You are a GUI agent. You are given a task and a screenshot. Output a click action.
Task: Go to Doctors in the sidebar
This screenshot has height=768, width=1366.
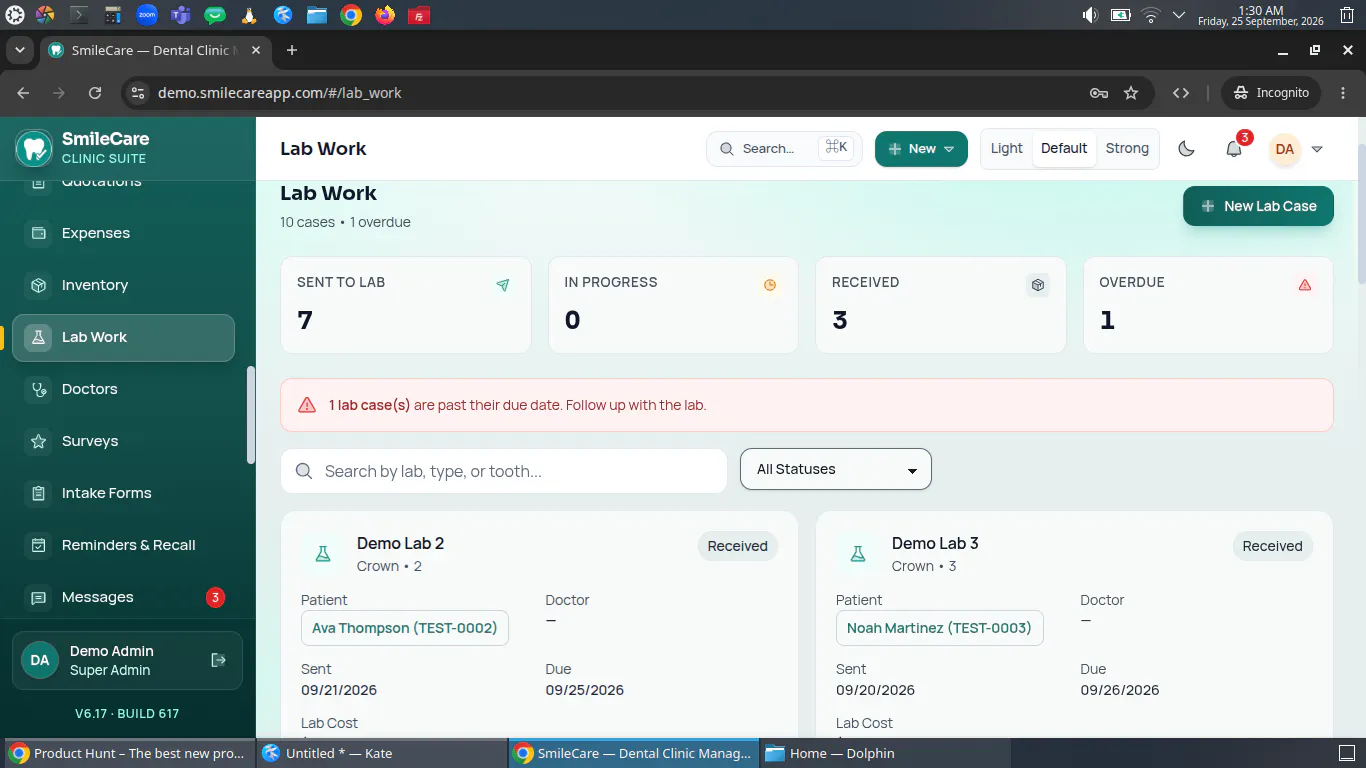(x=124, y=389)
